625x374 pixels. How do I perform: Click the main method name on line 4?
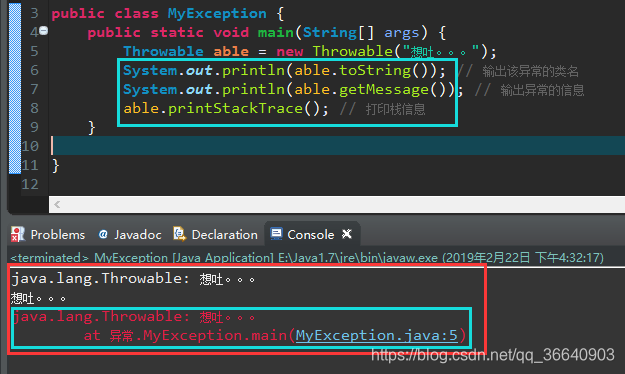pos(276,32)
